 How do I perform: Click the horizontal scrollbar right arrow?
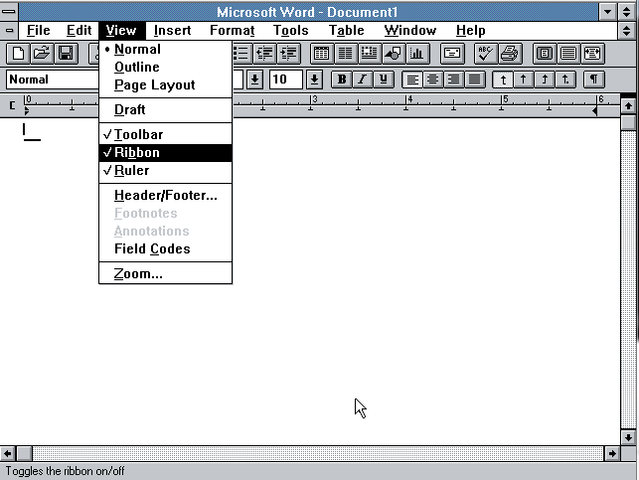tap(612, 454)
